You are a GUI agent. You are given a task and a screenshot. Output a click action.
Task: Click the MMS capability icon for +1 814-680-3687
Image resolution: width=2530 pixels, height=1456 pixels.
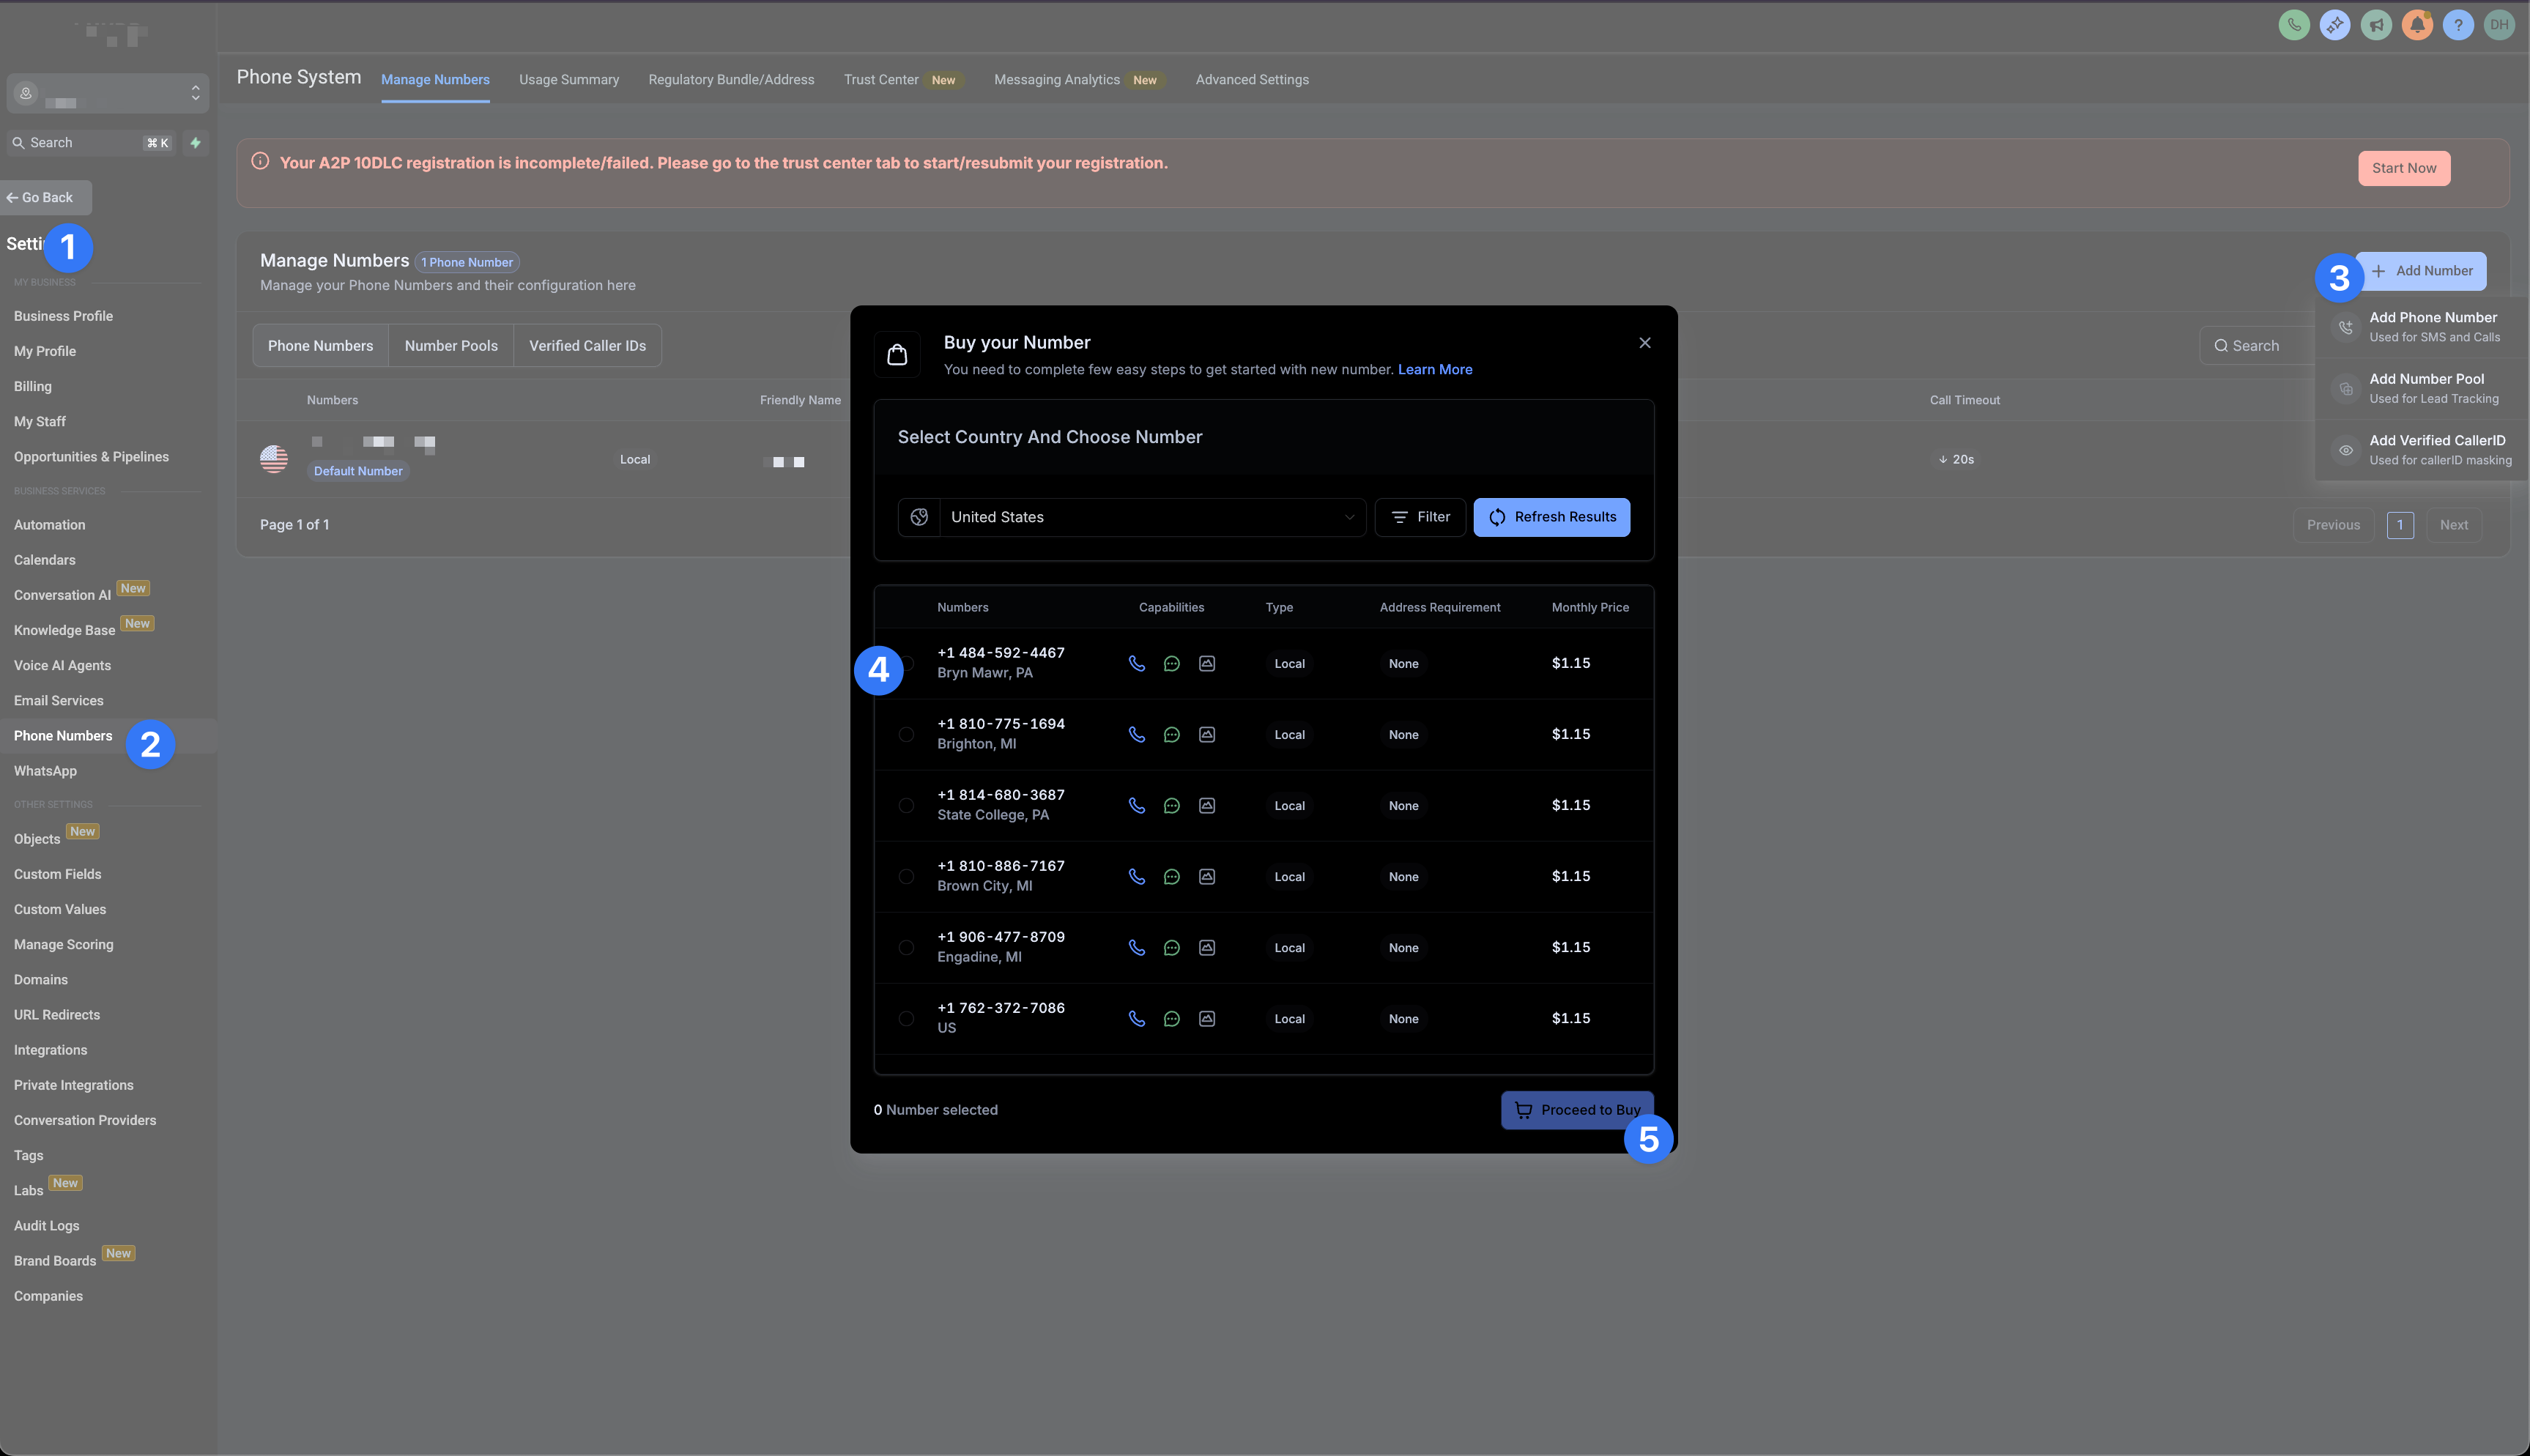(x=1207, y=806)
